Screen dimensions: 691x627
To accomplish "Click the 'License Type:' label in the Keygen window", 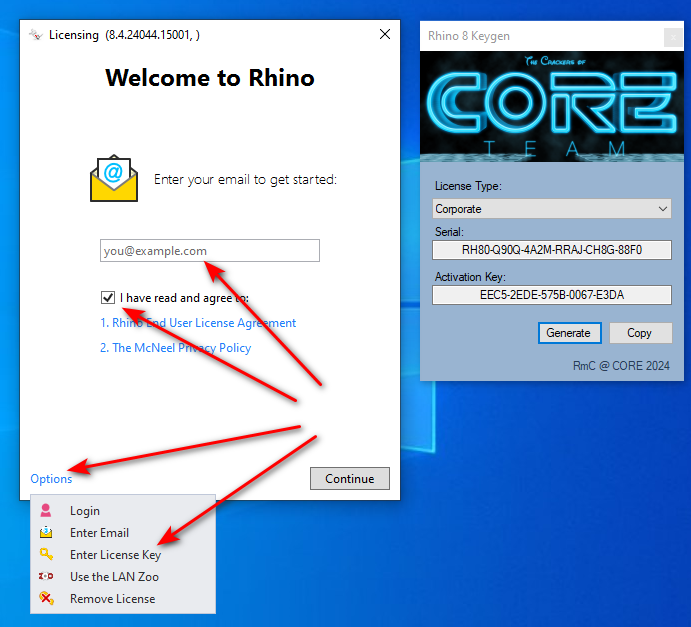I will [x=468, y=186].
